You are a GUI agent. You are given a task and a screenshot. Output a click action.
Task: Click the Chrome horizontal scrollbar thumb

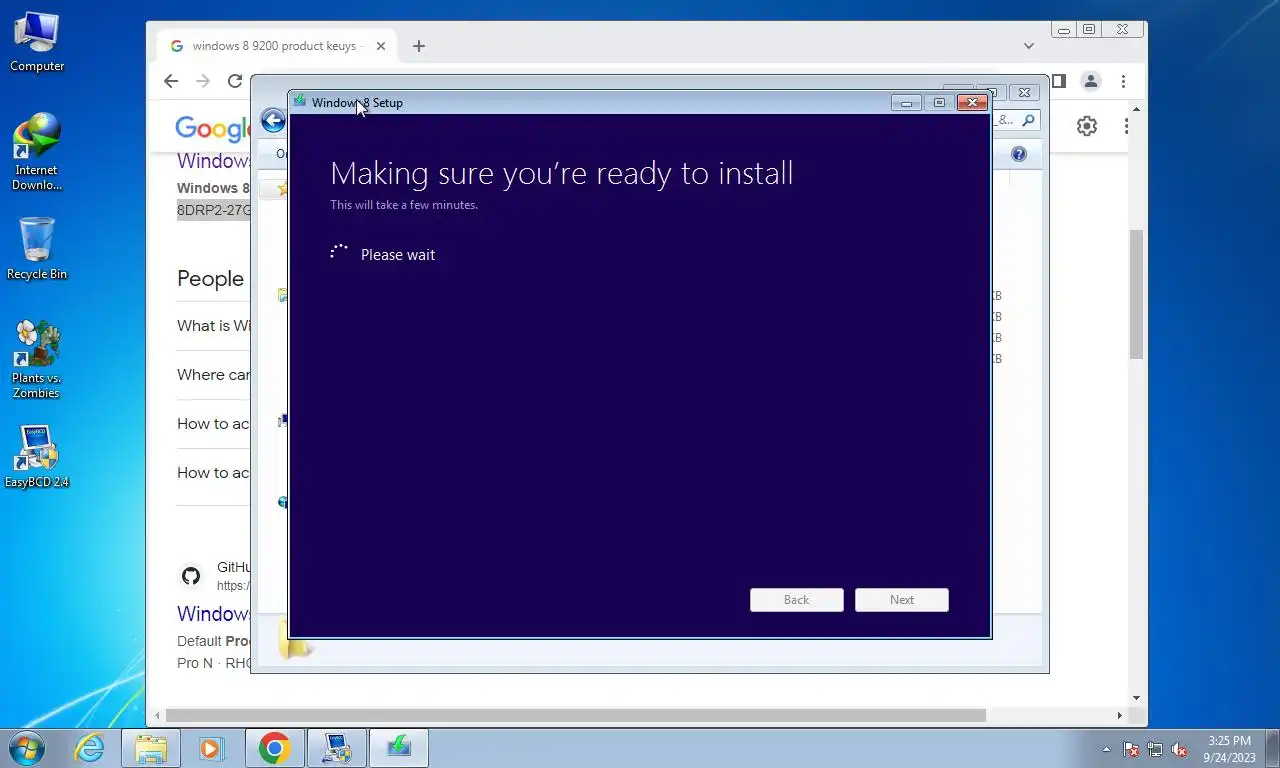pos(576,715)
